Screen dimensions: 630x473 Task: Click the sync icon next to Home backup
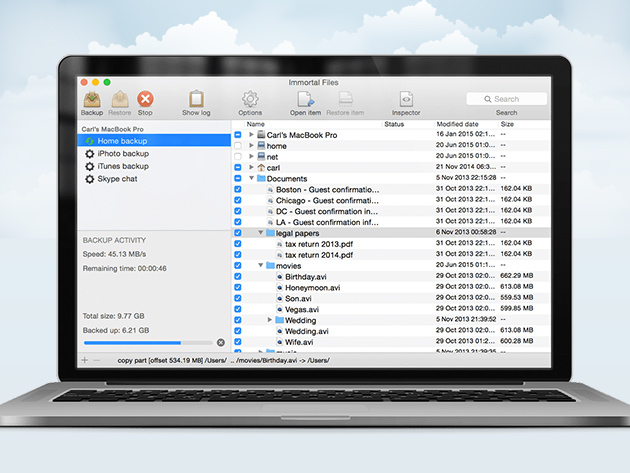pyautogui.click(x=90, y=141)
